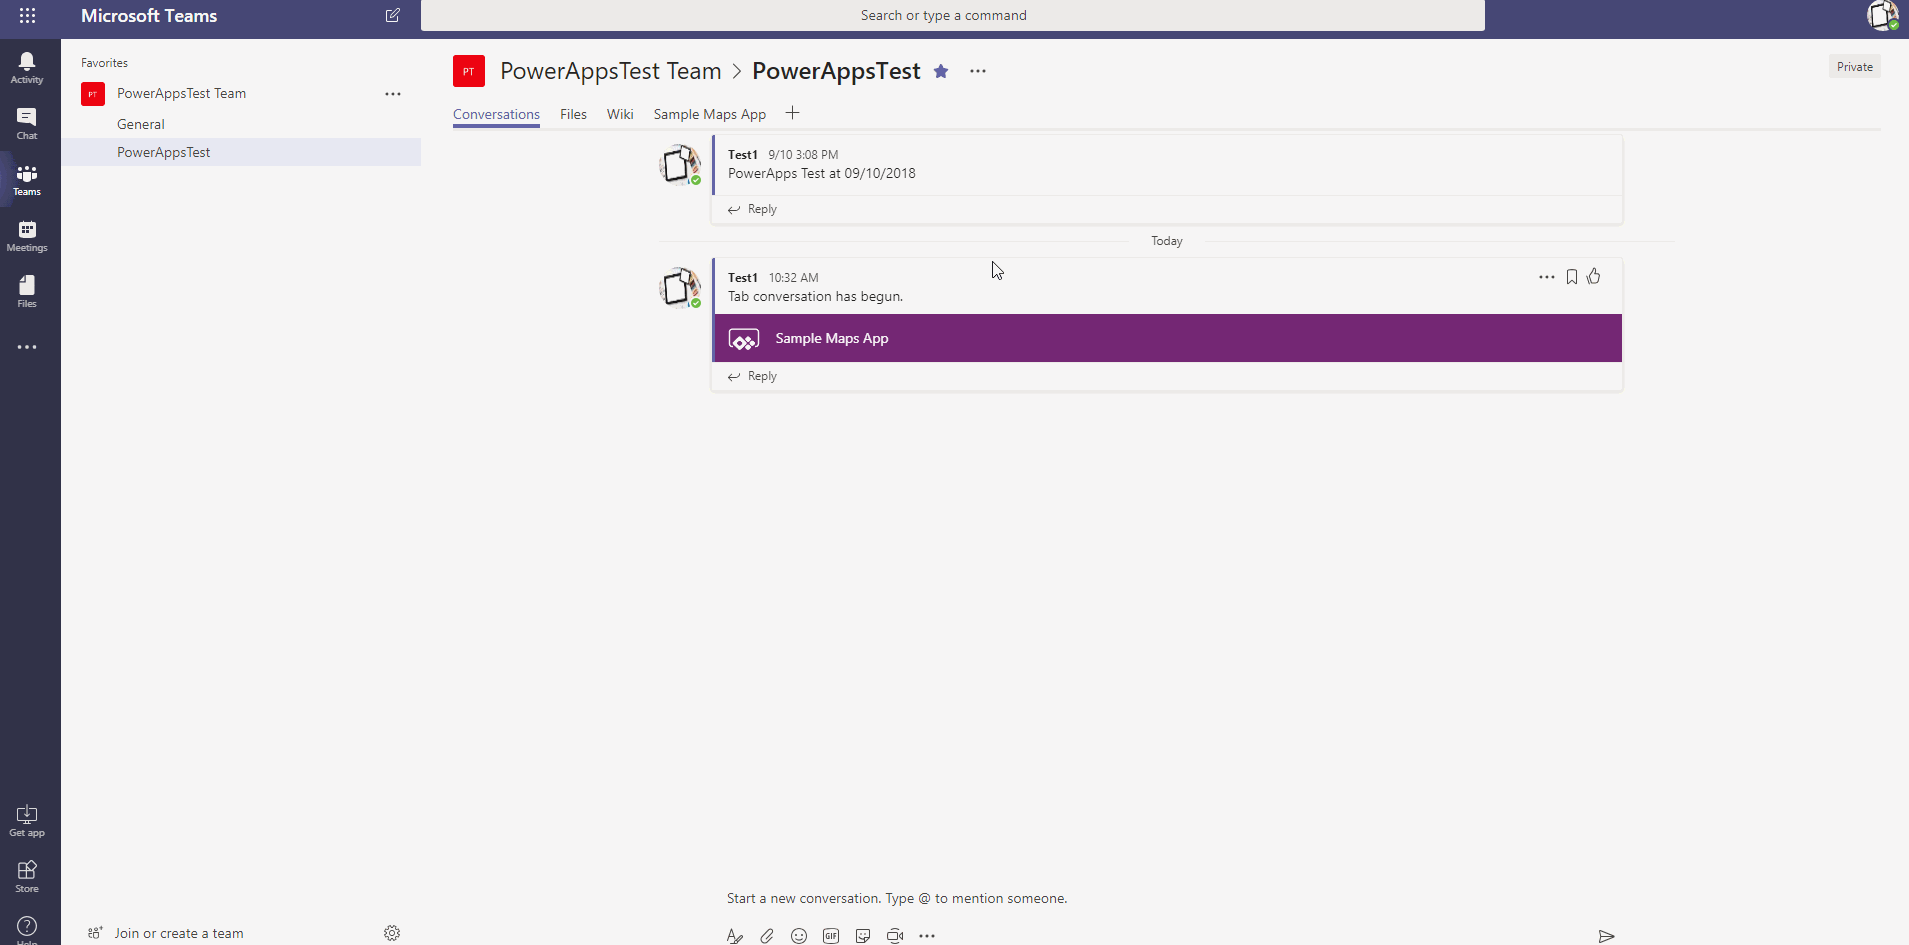Send the message with arrow icon
Screen dimensions: 1909x945
coord(1606,936)
